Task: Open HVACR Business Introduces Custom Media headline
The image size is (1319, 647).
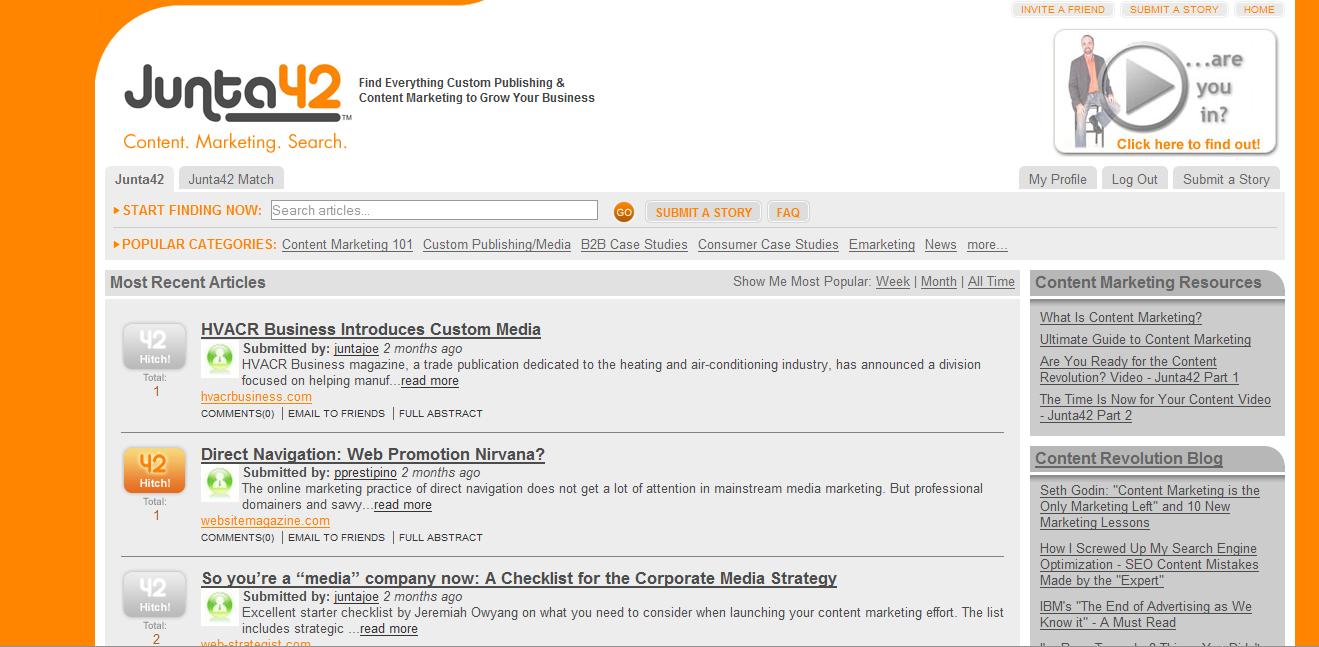Action: pos(371,329)
